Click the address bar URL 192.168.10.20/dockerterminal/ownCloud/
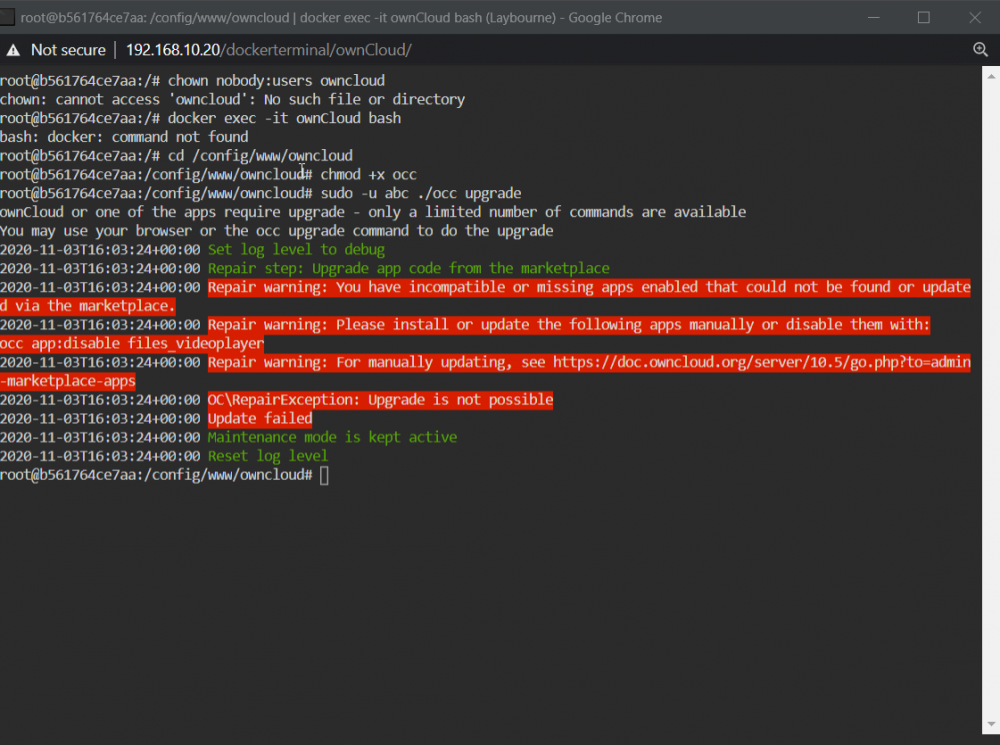 [268, 50]
